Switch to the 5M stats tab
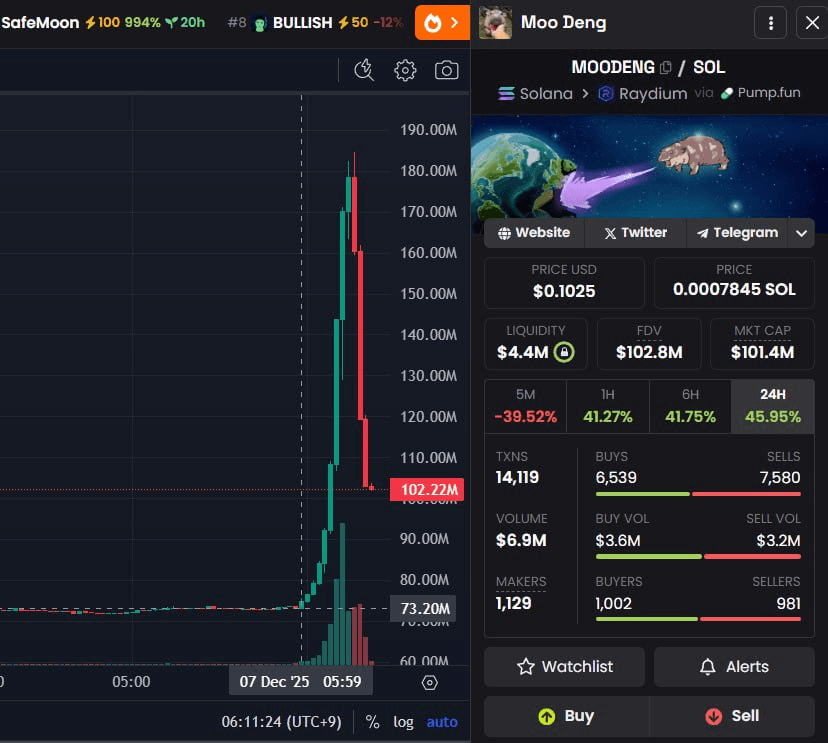Viewport: 828px width, 743px height. pos(525,406)
